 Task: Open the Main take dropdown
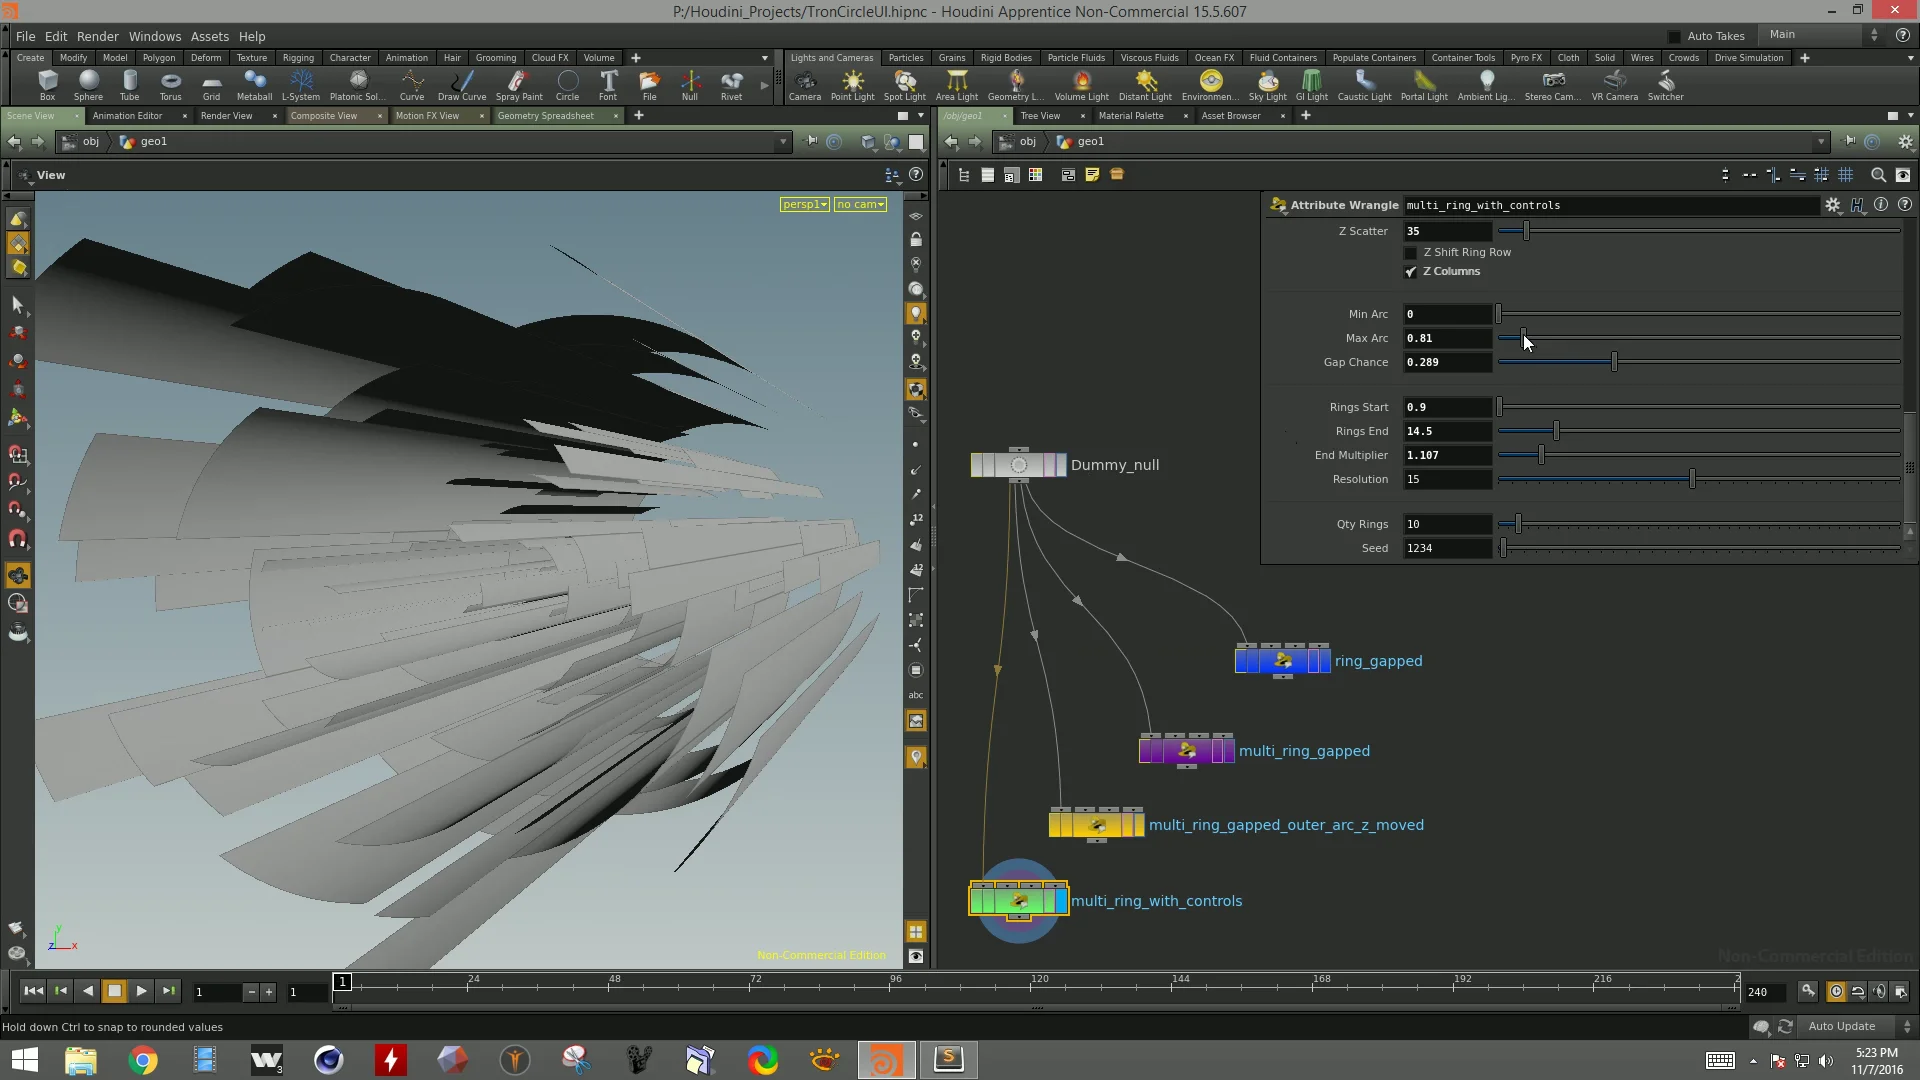pos(1875,34)
